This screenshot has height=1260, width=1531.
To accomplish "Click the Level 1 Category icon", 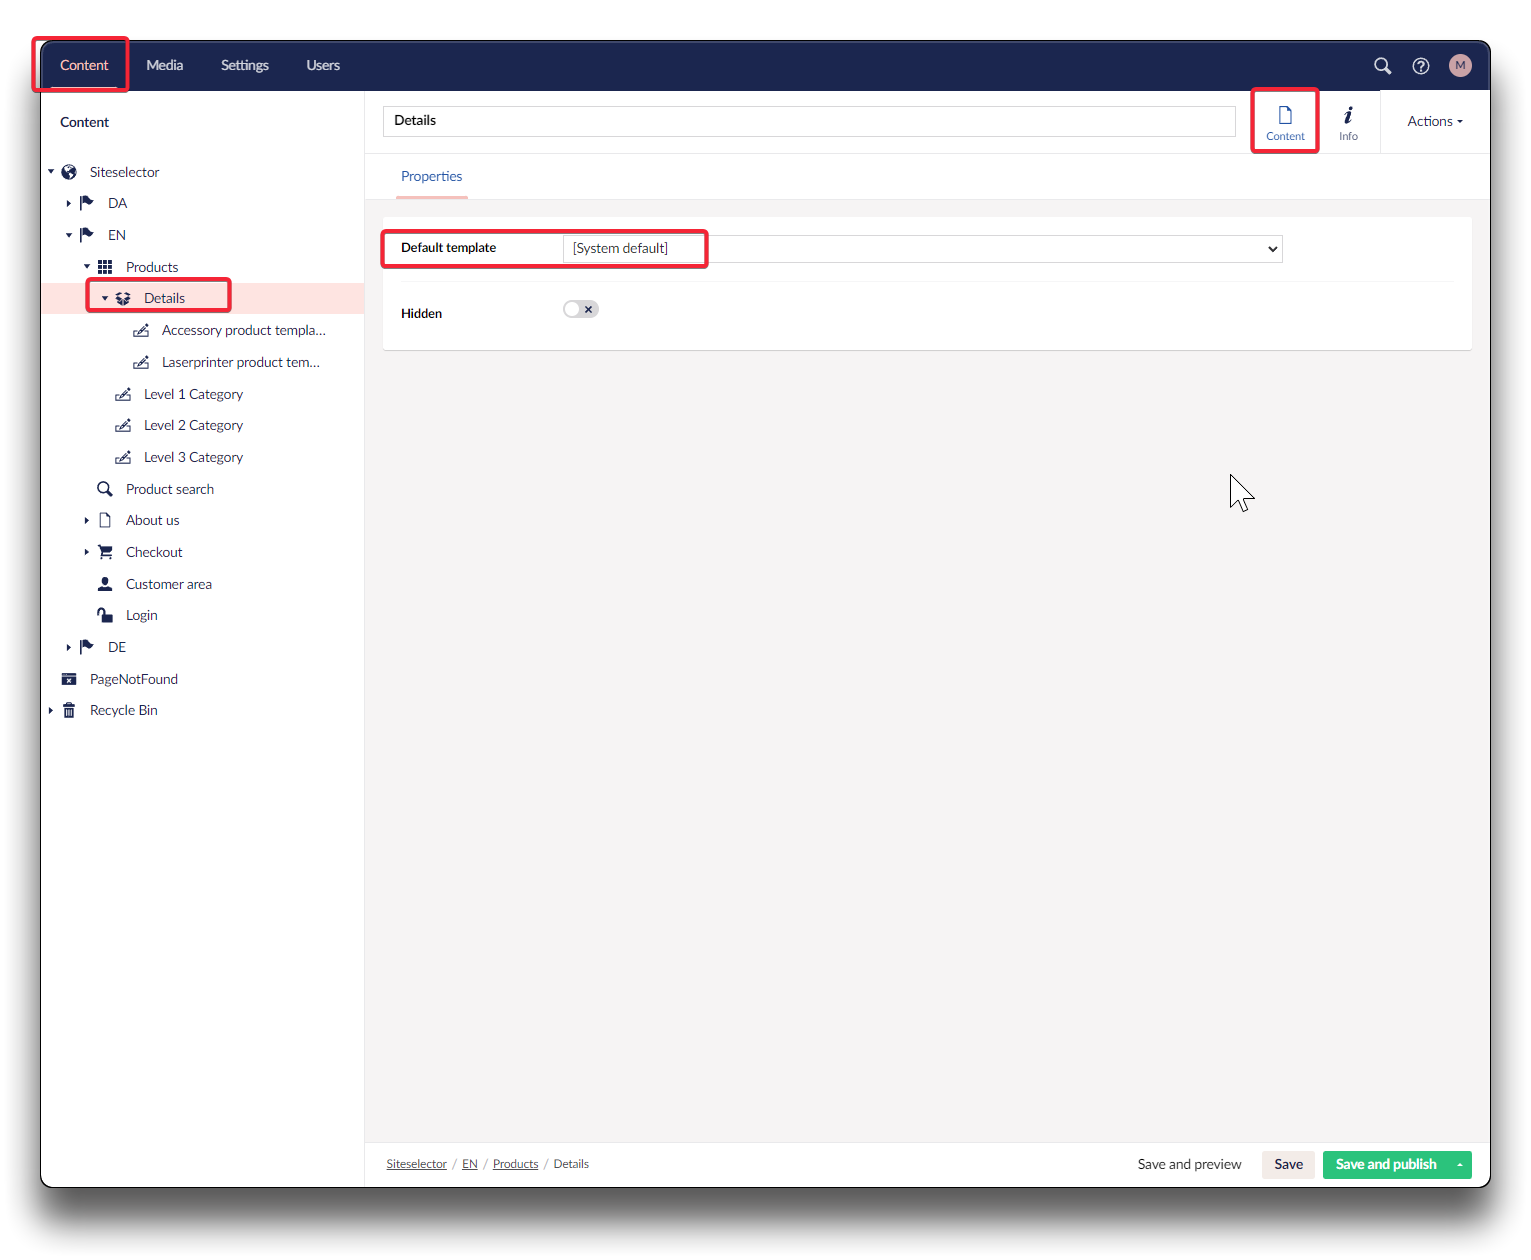I will (123, 394).
